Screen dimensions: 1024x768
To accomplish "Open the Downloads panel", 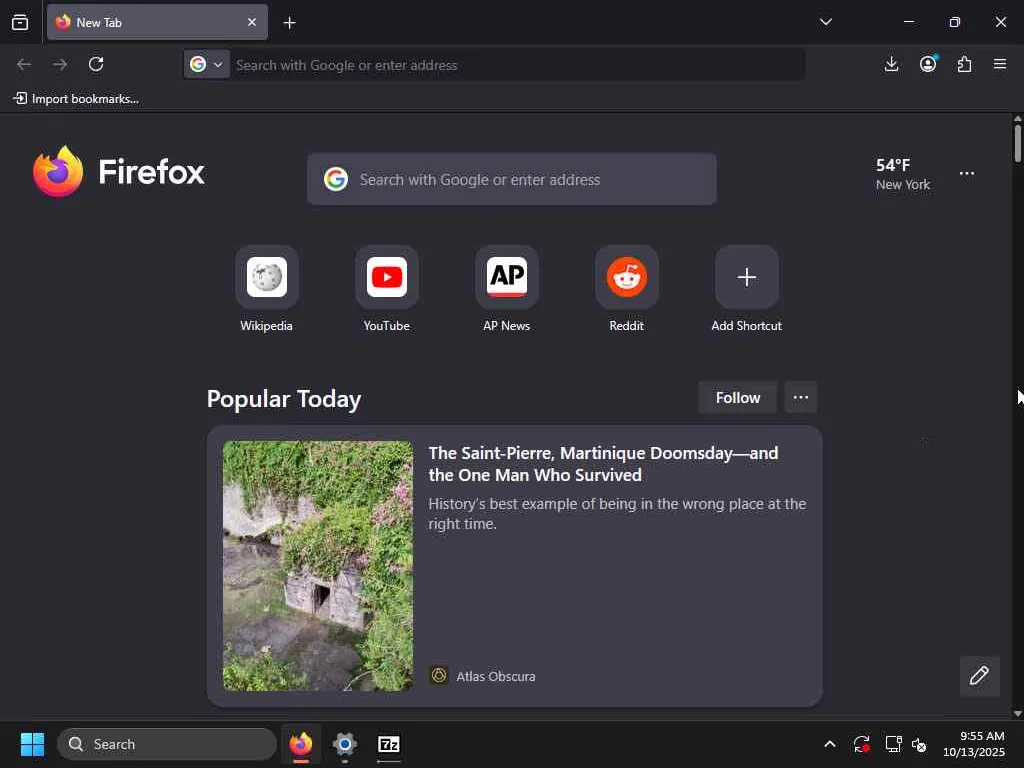I will 891,64.
